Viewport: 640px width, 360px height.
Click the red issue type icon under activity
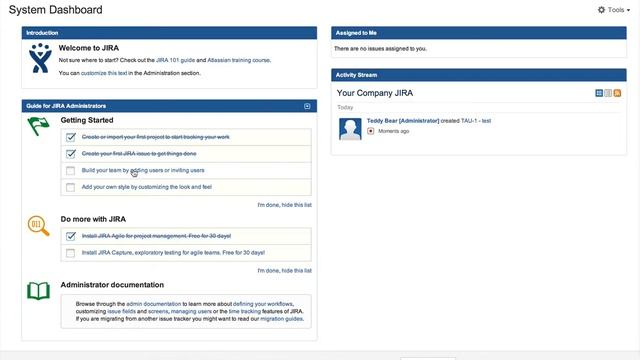tap(371, 131)
